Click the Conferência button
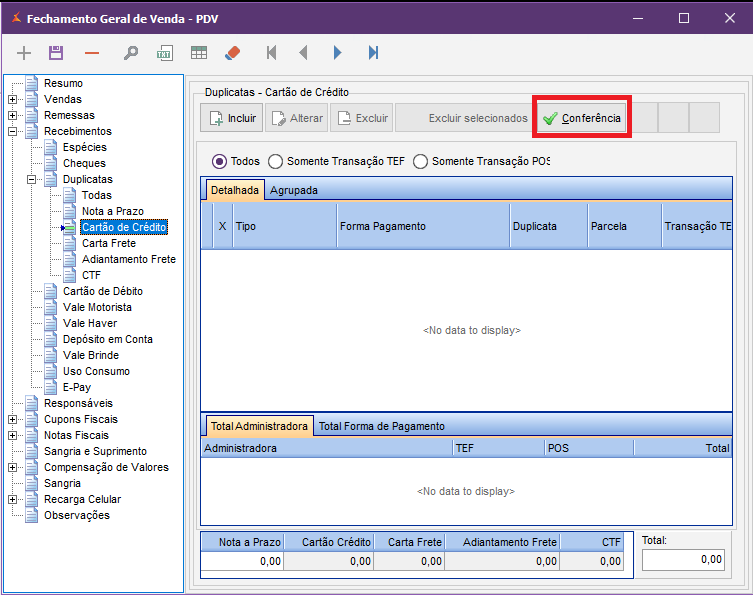The width and height of the screenshot is (753, 595). (581, 118)
